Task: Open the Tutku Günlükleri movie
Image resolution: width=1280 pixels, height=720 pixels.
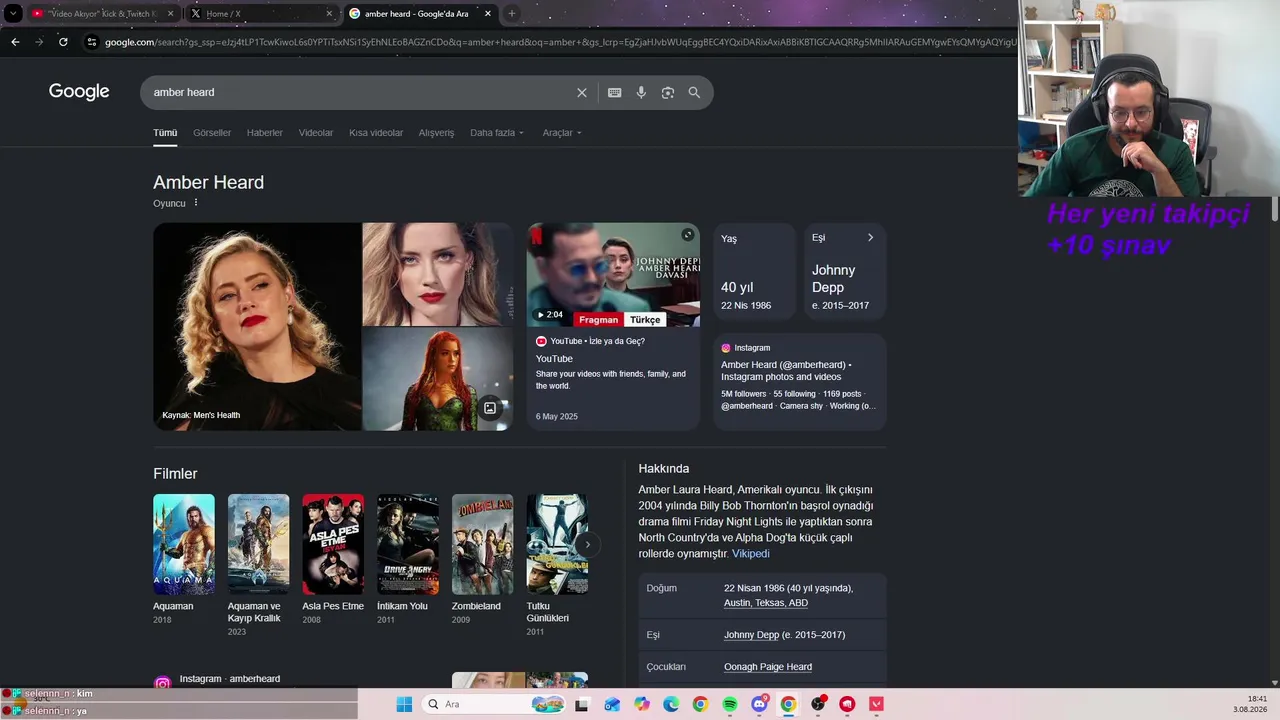Action: (557, 565)
